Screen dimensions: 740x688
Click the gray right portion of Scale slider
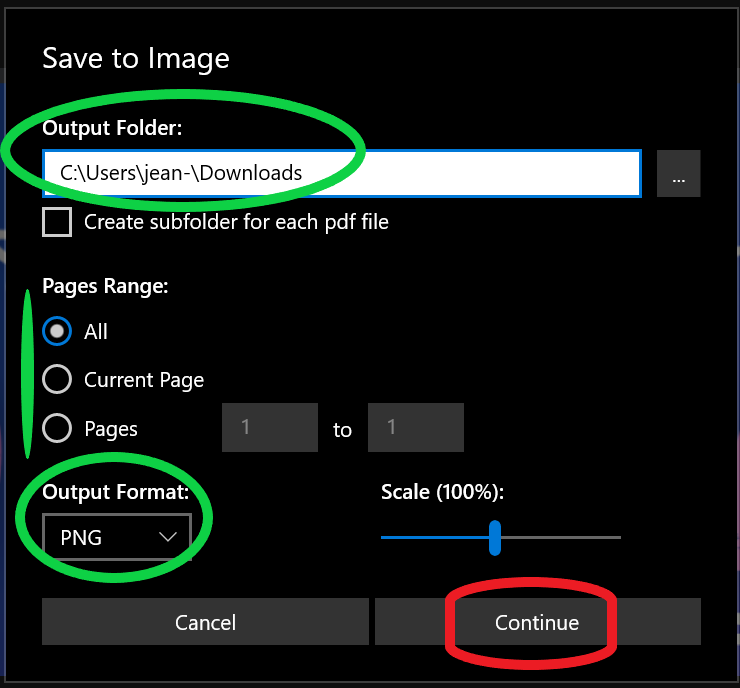tap(560, 537)
